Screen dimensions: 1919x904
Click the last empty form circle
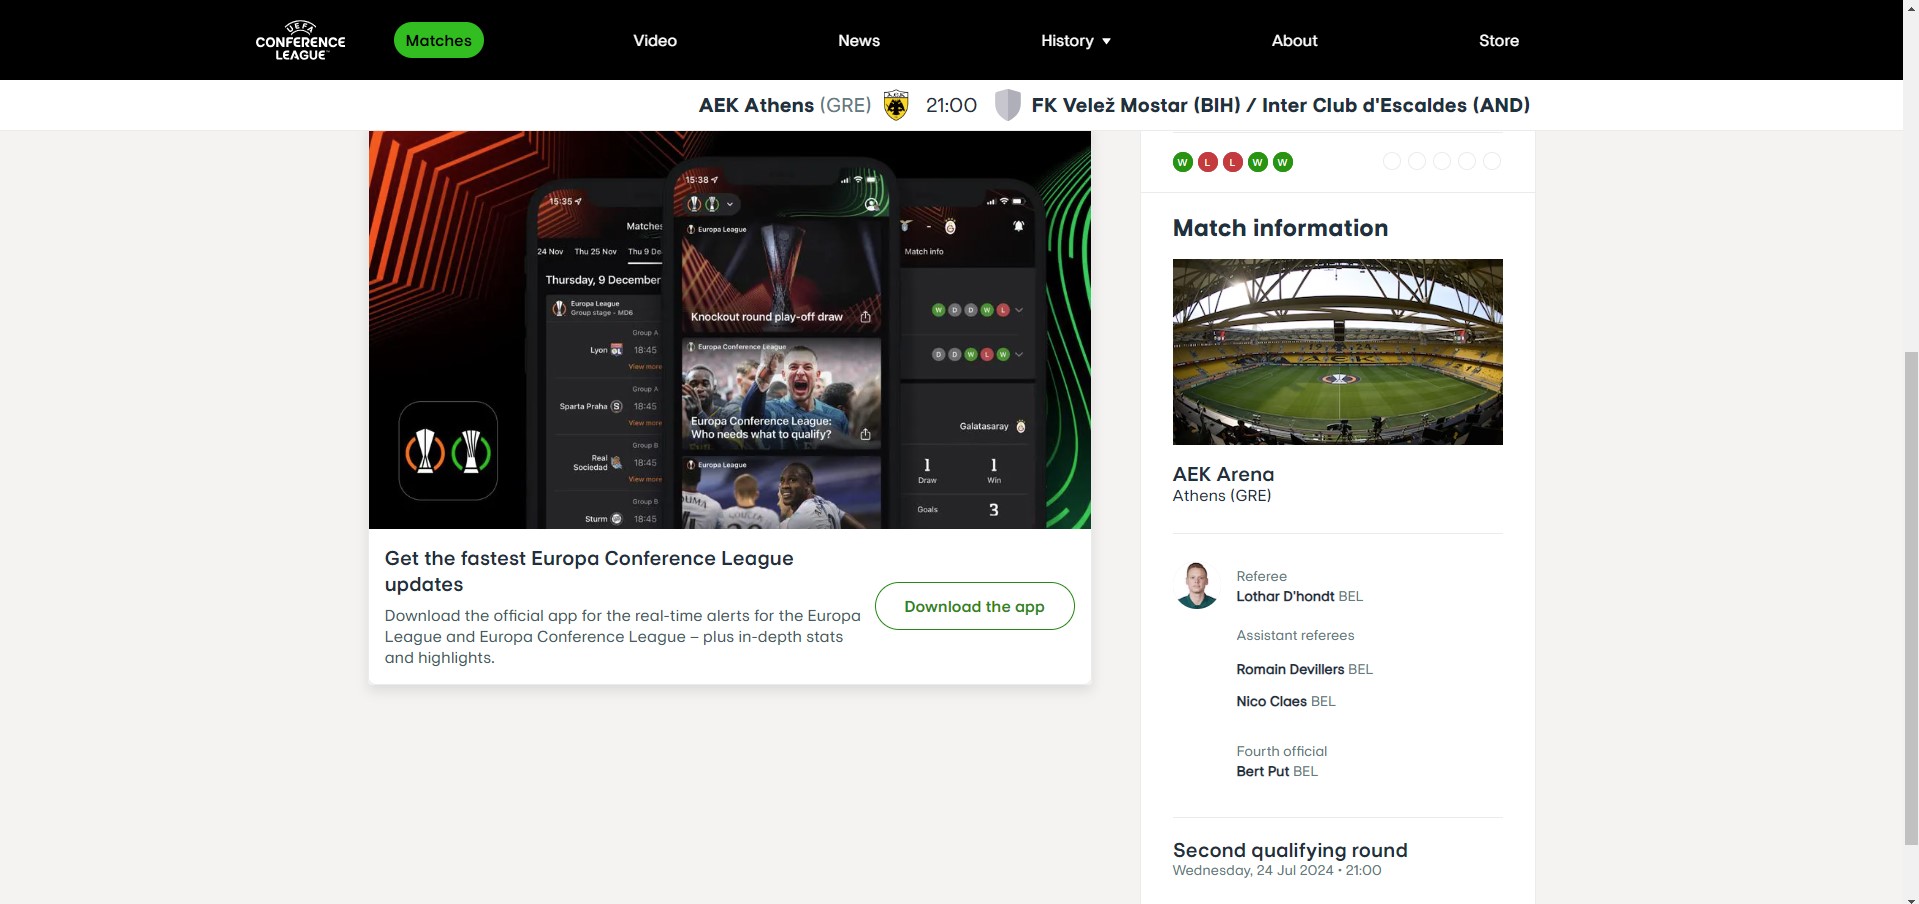1492,161
